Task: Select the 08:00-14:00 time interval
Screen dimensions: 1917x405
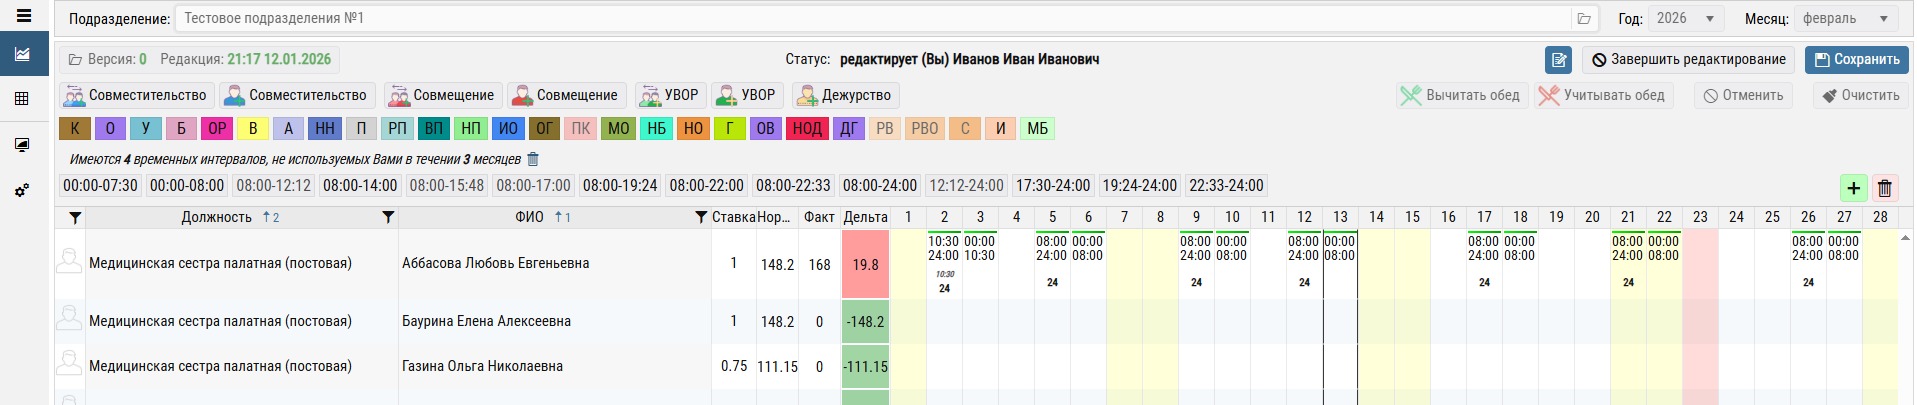Action: (x=360, y=186)
